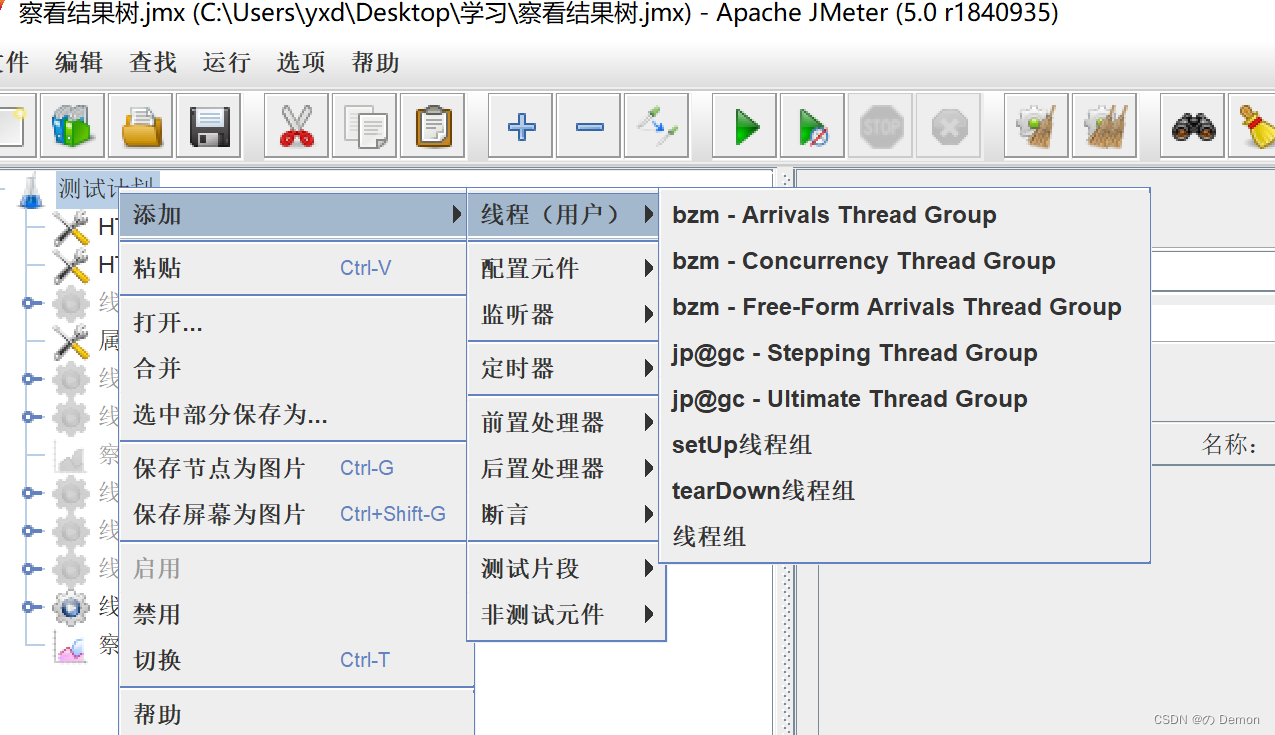Viewport: 1275px width, 735px height.
Task: Click the blue minus Collapse All icon
Action: coord(588,126)
